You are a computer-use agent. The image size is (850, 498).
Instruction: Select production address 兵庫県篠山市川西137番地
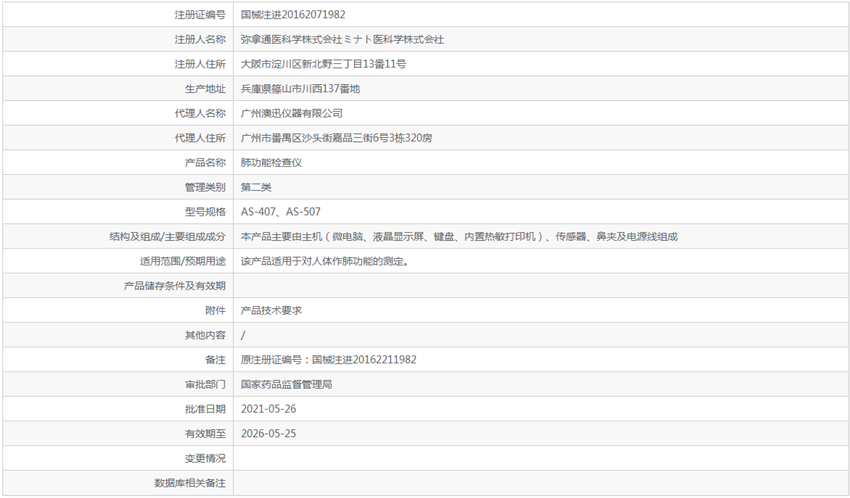[x=300, y=89]
